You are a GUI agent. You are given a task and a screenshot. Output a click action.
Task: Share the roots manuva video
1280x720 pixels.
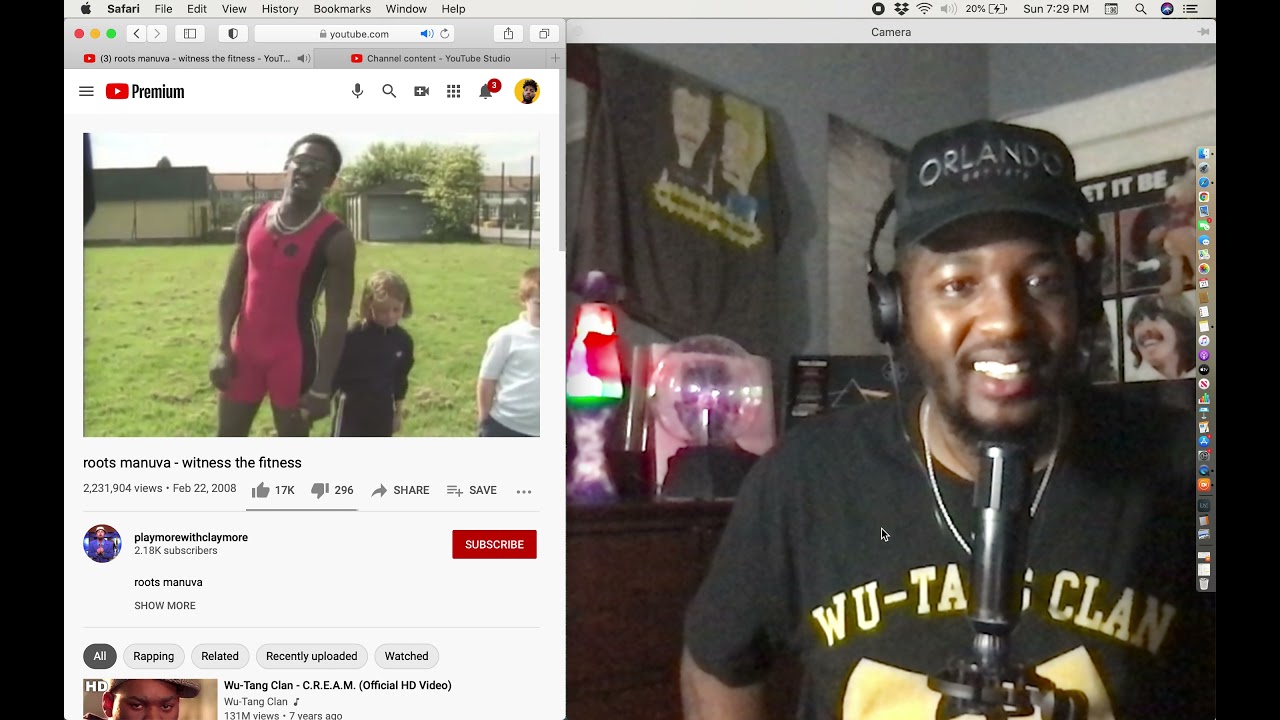click(x=400, y=490)
